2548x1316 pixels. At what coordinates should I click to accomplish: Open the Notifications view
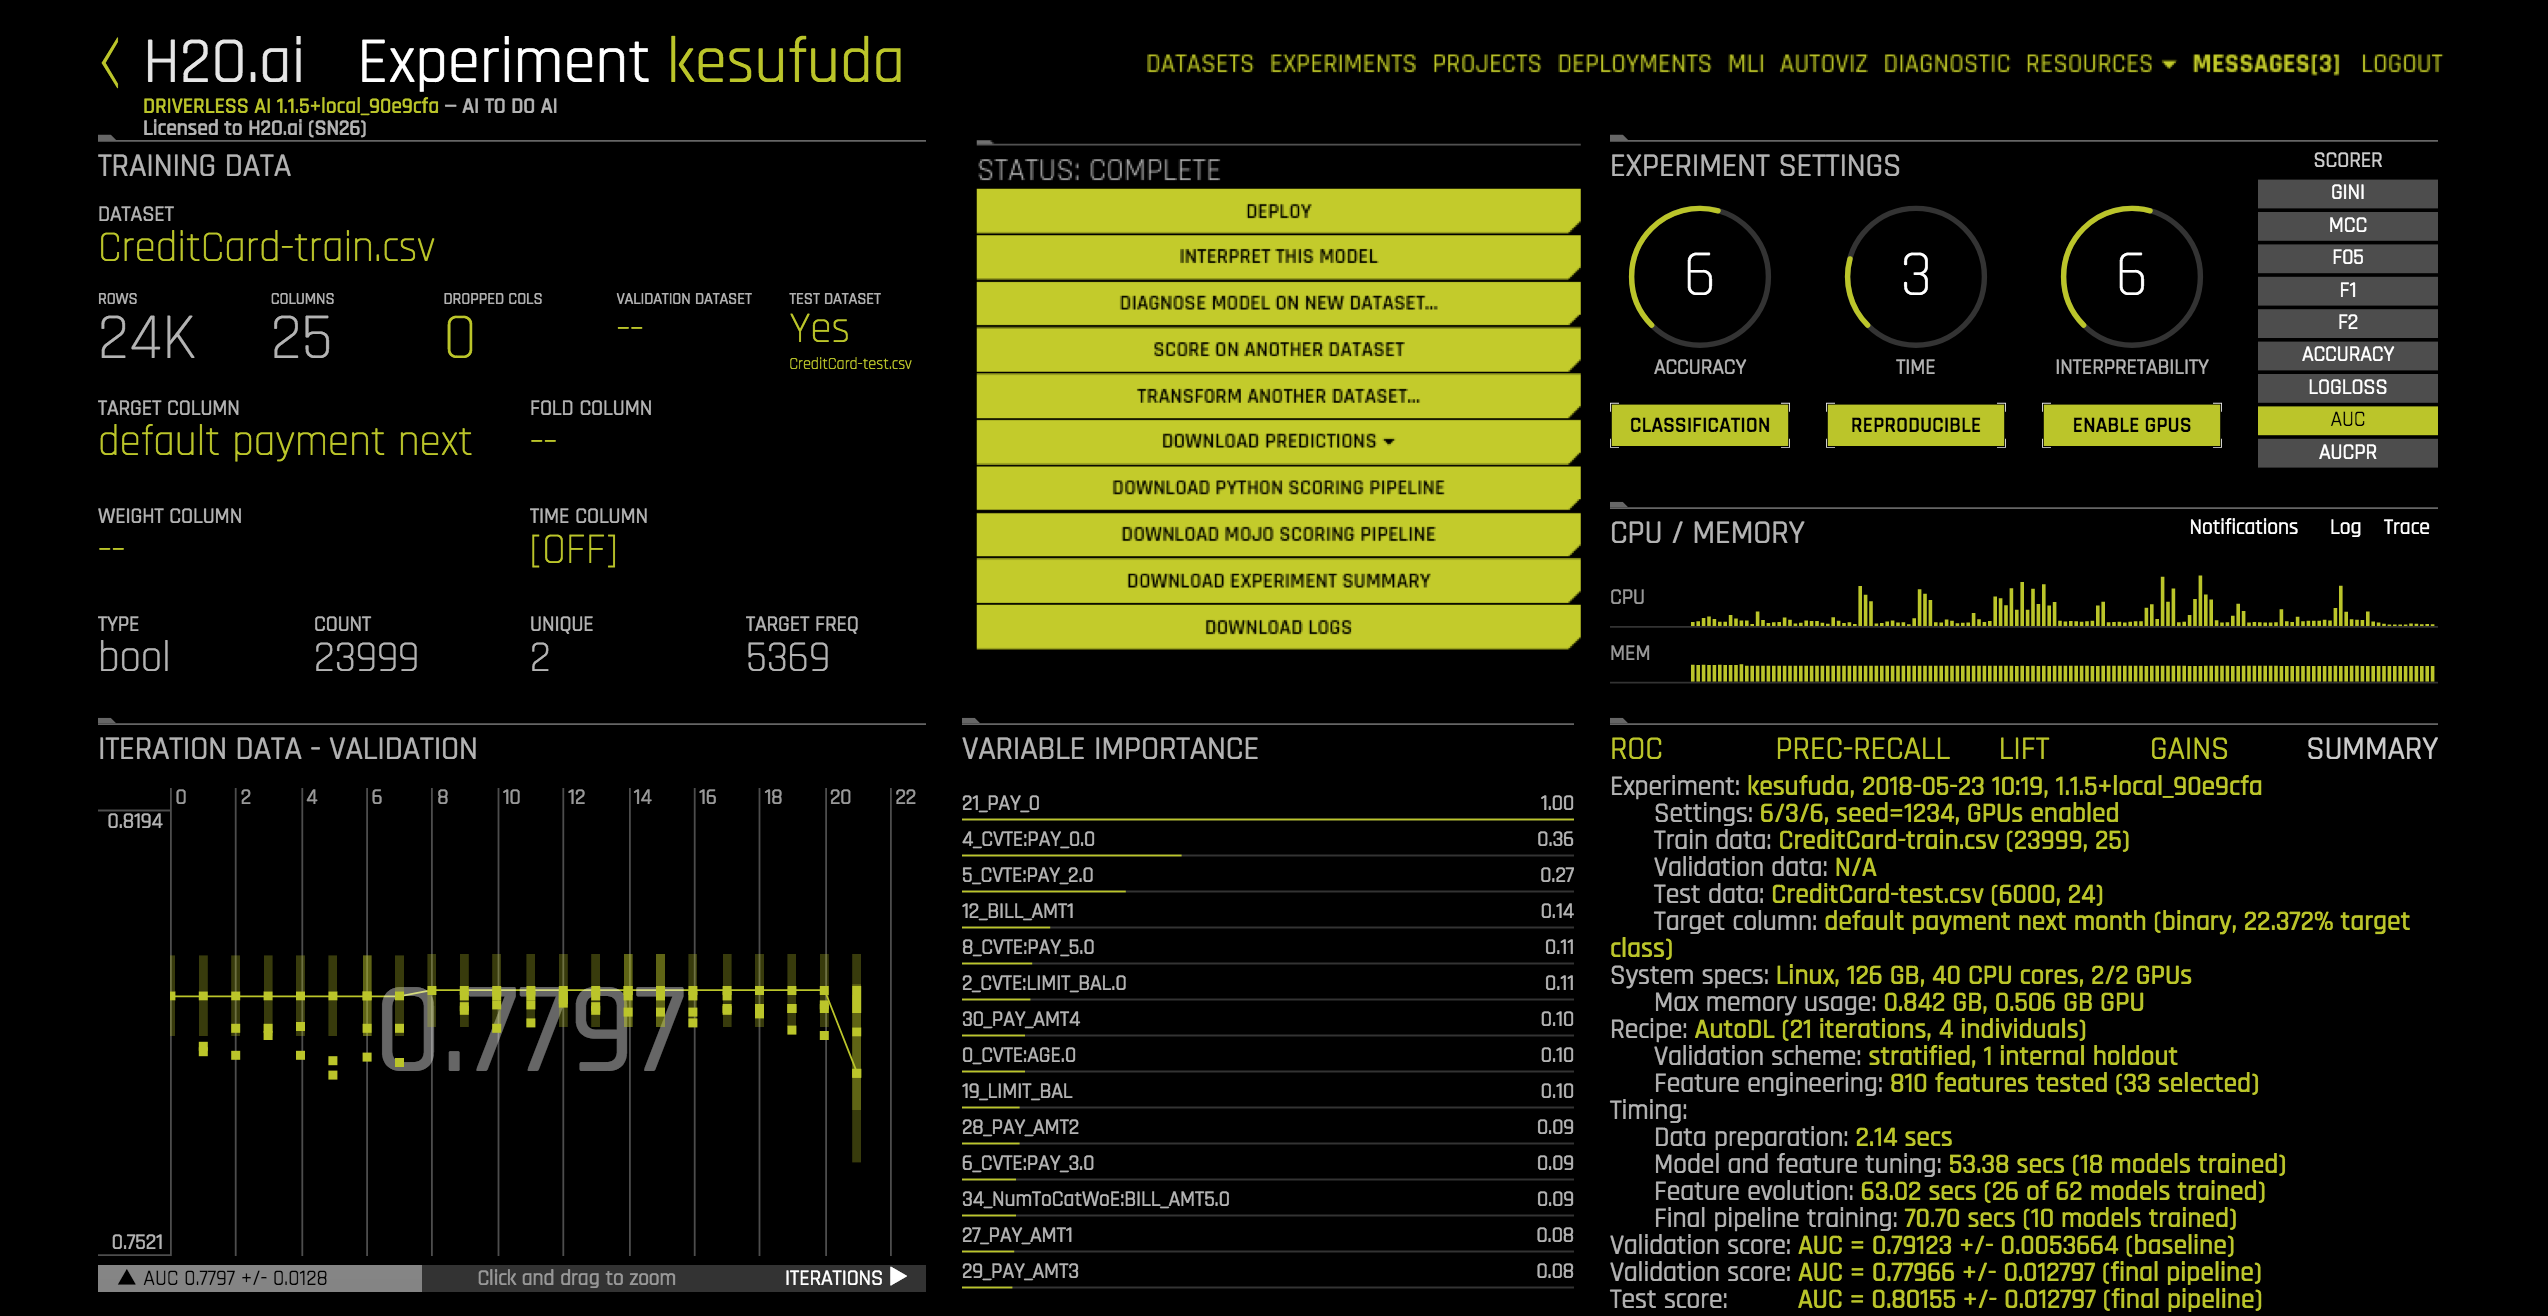tap(2243, 527)
